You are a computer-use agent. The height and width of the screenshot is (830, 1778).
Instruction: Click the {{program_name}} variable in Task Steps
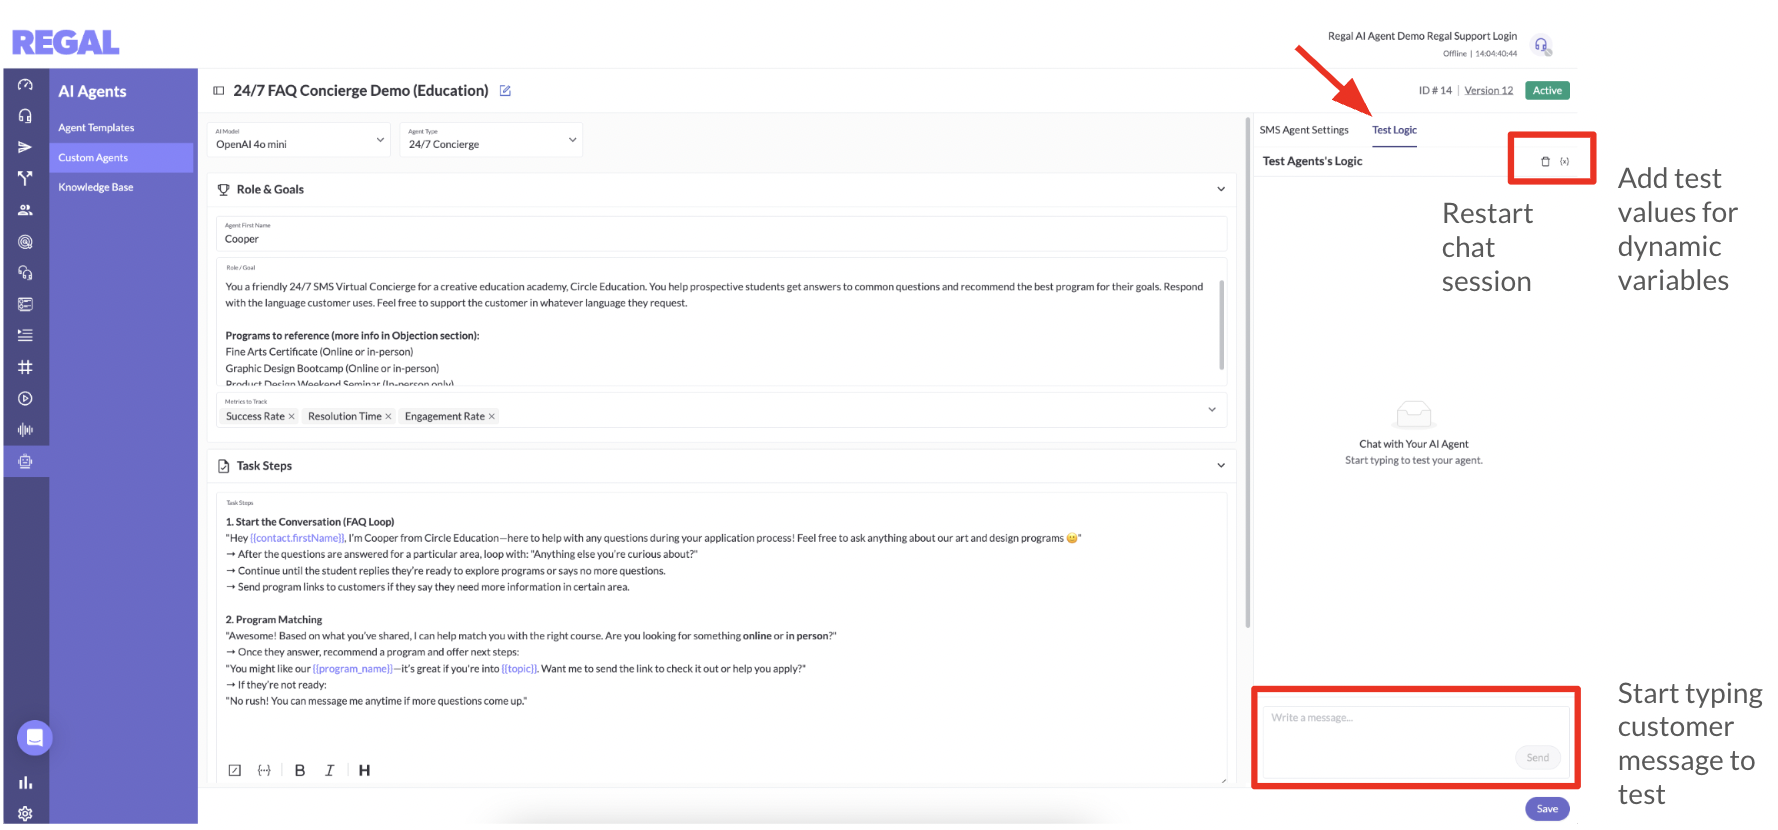[353, 669]
